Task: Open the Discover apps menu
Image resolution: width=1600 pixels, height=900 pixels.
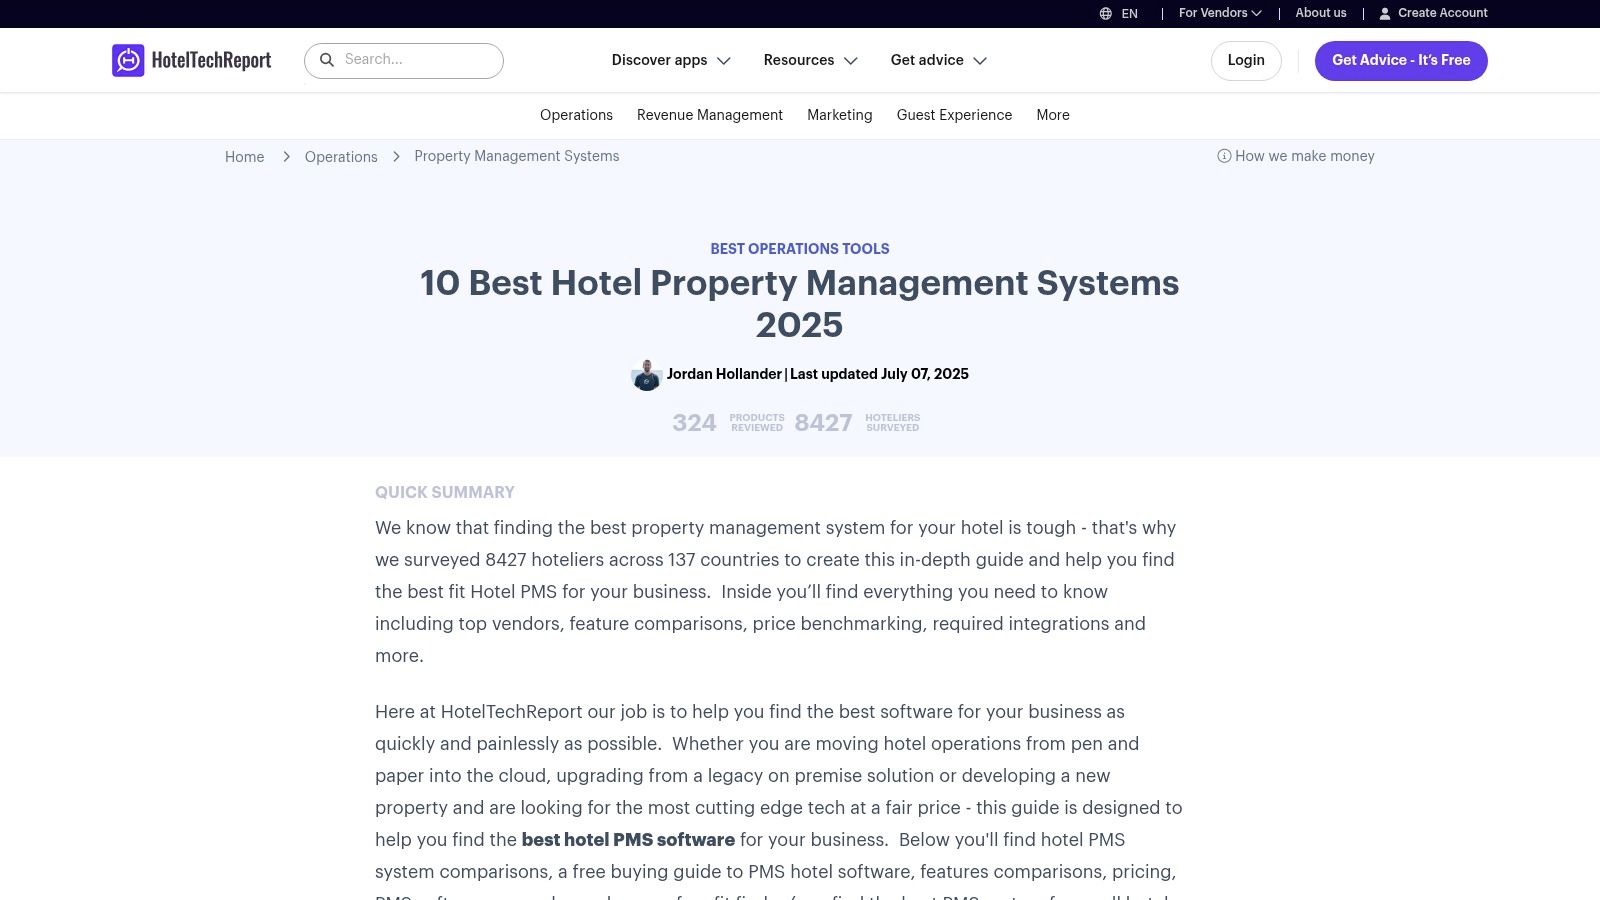Action: pos(671,60)
